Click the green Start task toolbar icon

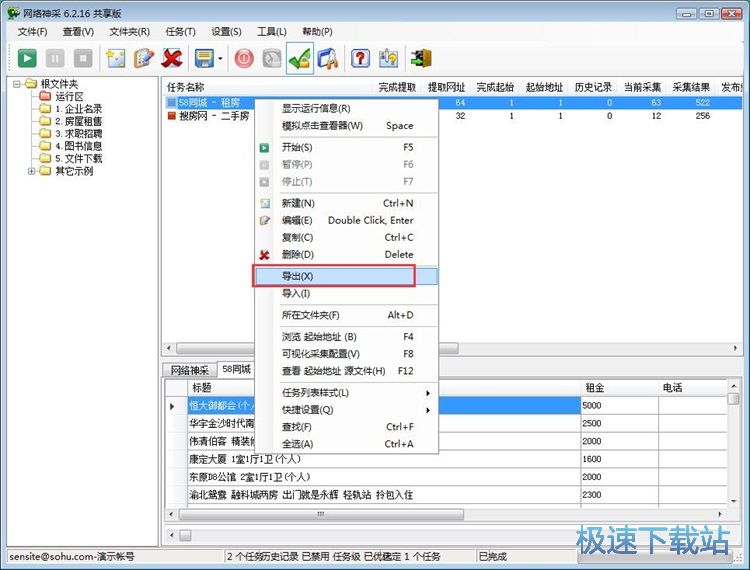[x=27, y=58]
